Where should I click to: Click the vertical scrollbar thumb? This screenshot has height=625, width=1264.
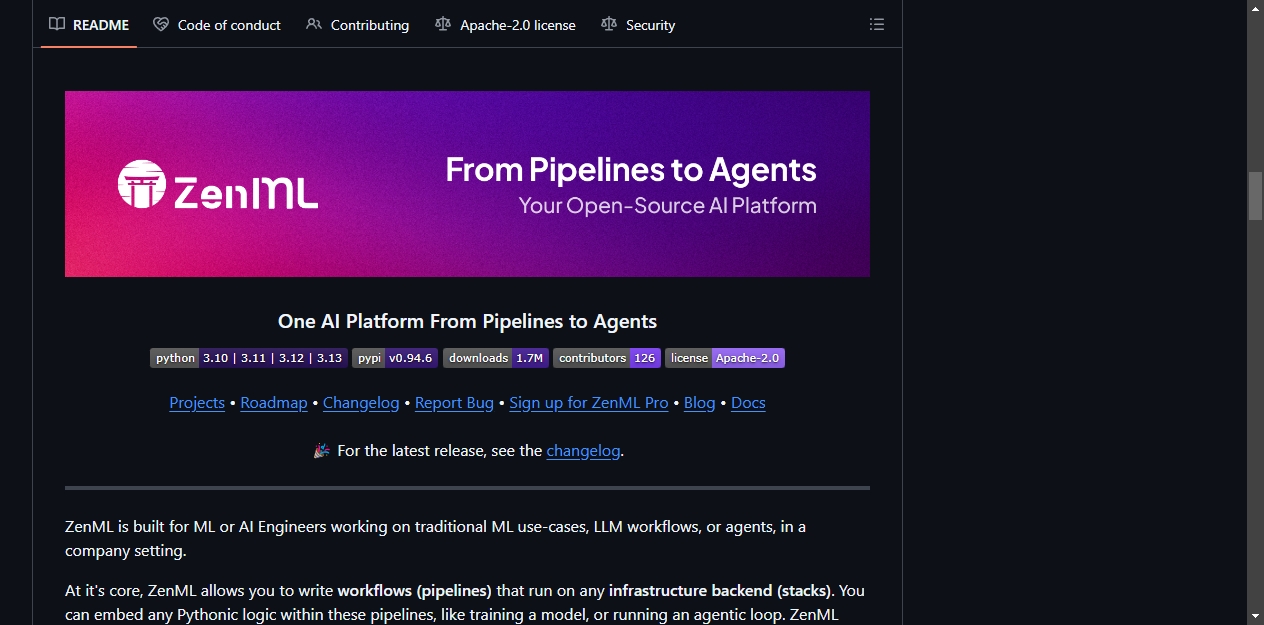pyautogui.click(x=1255, y=195)
